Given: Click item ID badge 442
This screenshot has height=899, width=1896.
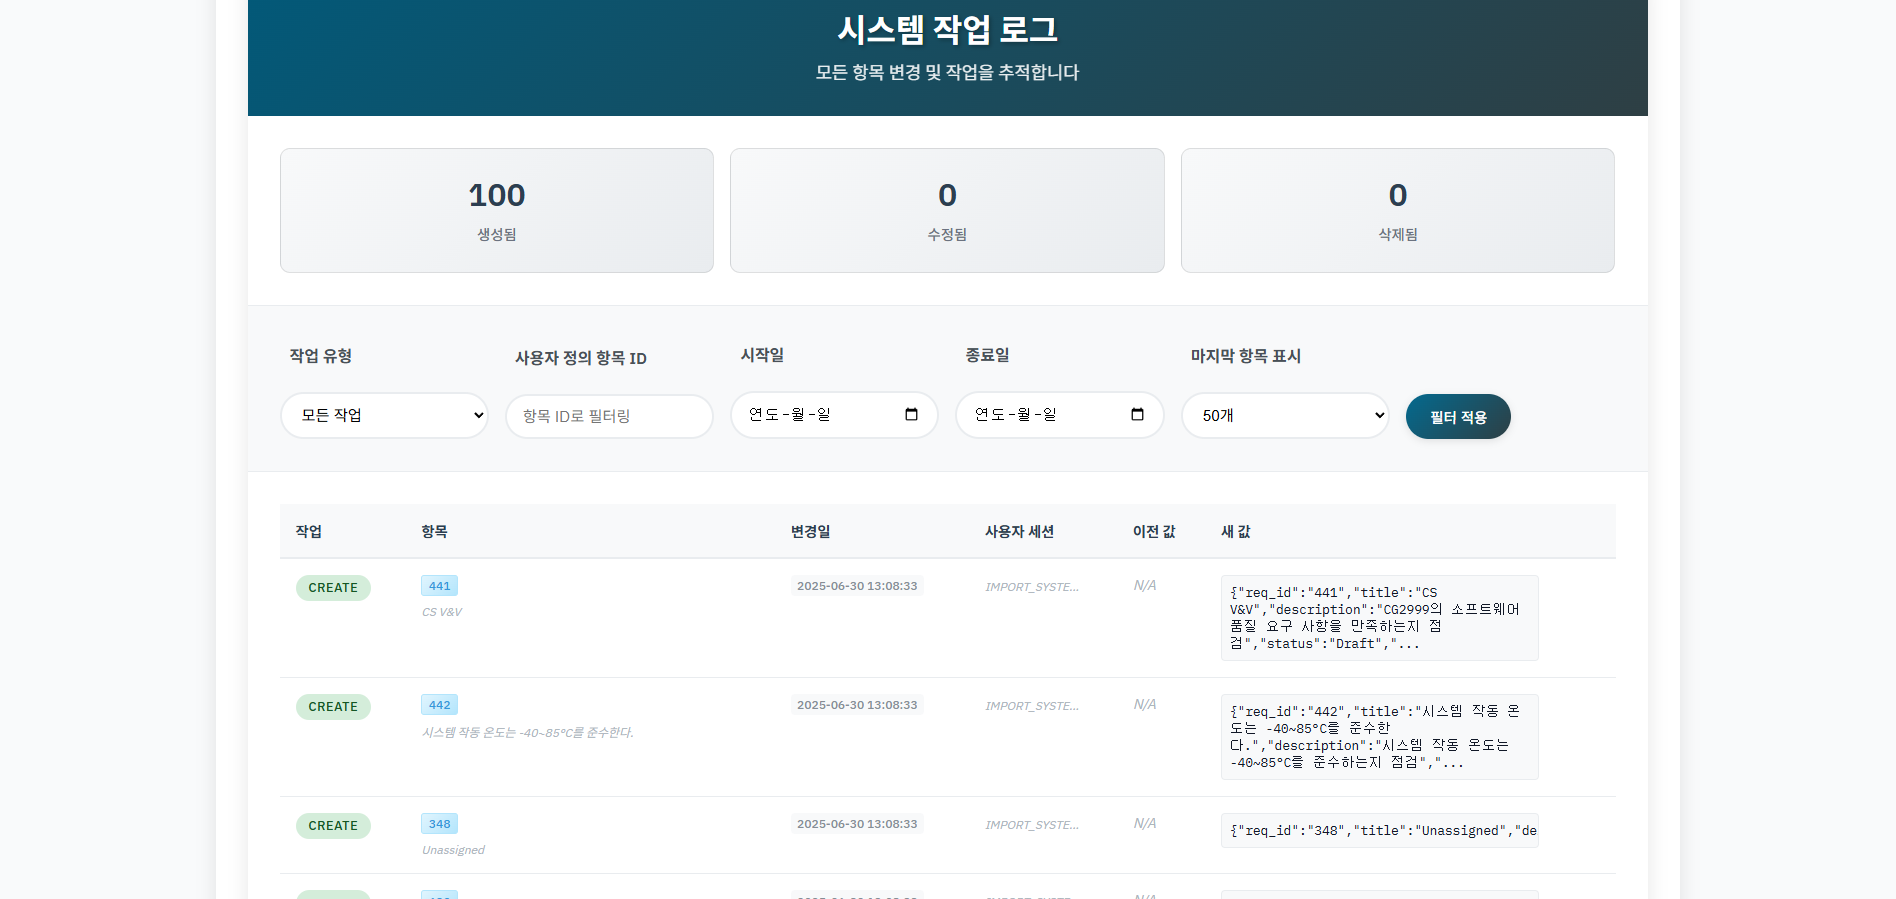Looking at the screenshot, I should pyautogui.click(x=439, y=705).
